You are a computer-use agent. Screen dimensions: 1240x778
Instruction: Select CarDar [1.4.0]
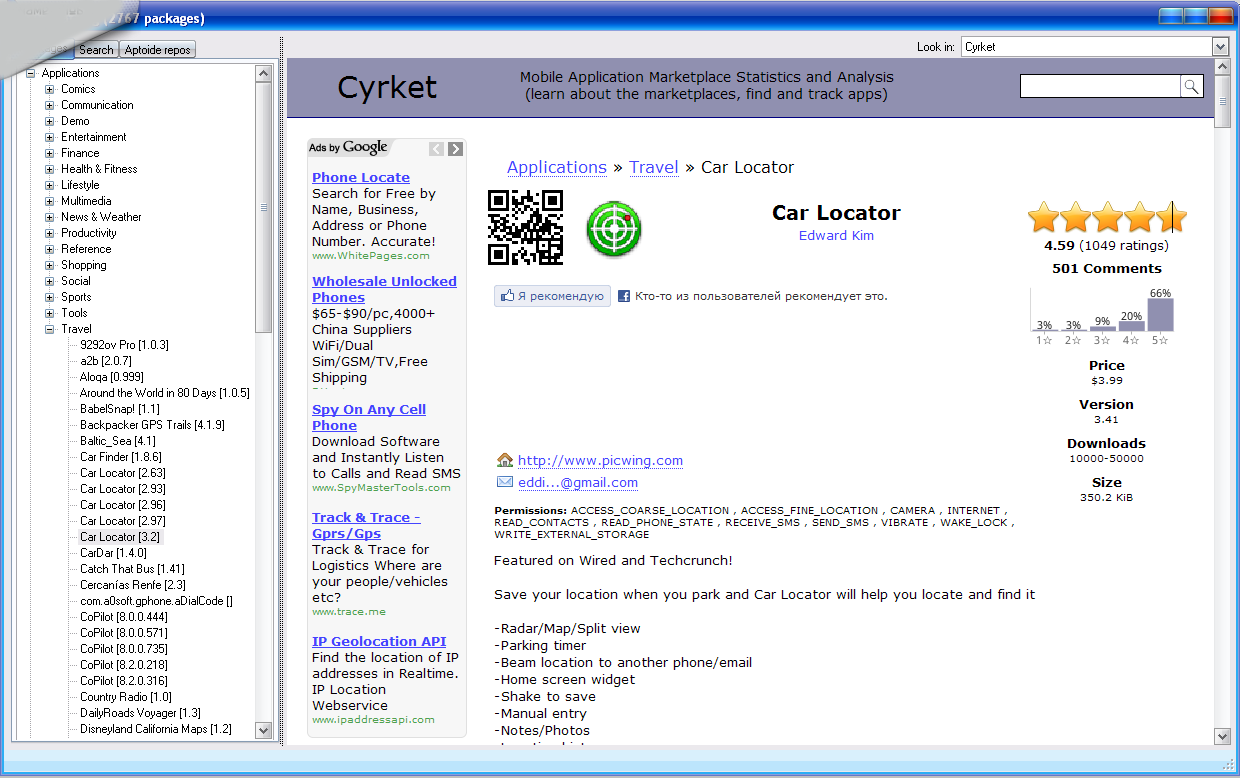(x=113, y=553)
